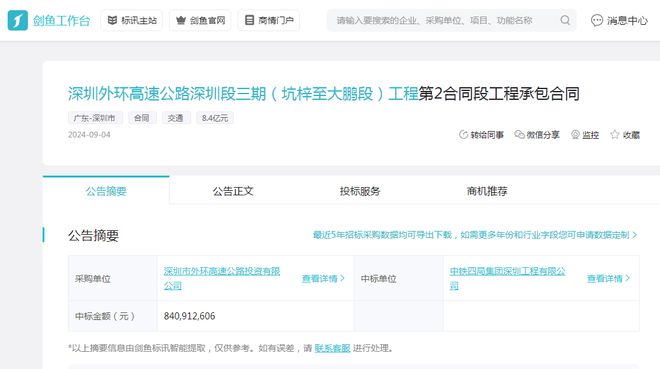Click the 中标金额（元） label cell
Screen dimensions: 660x369
click(x=112, y=316)
